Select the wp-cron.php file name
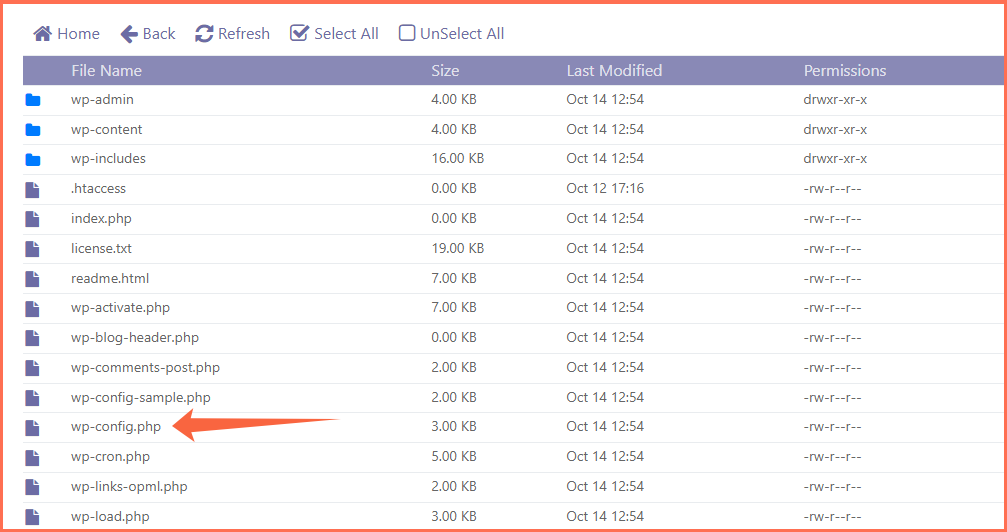 point(110,457)
